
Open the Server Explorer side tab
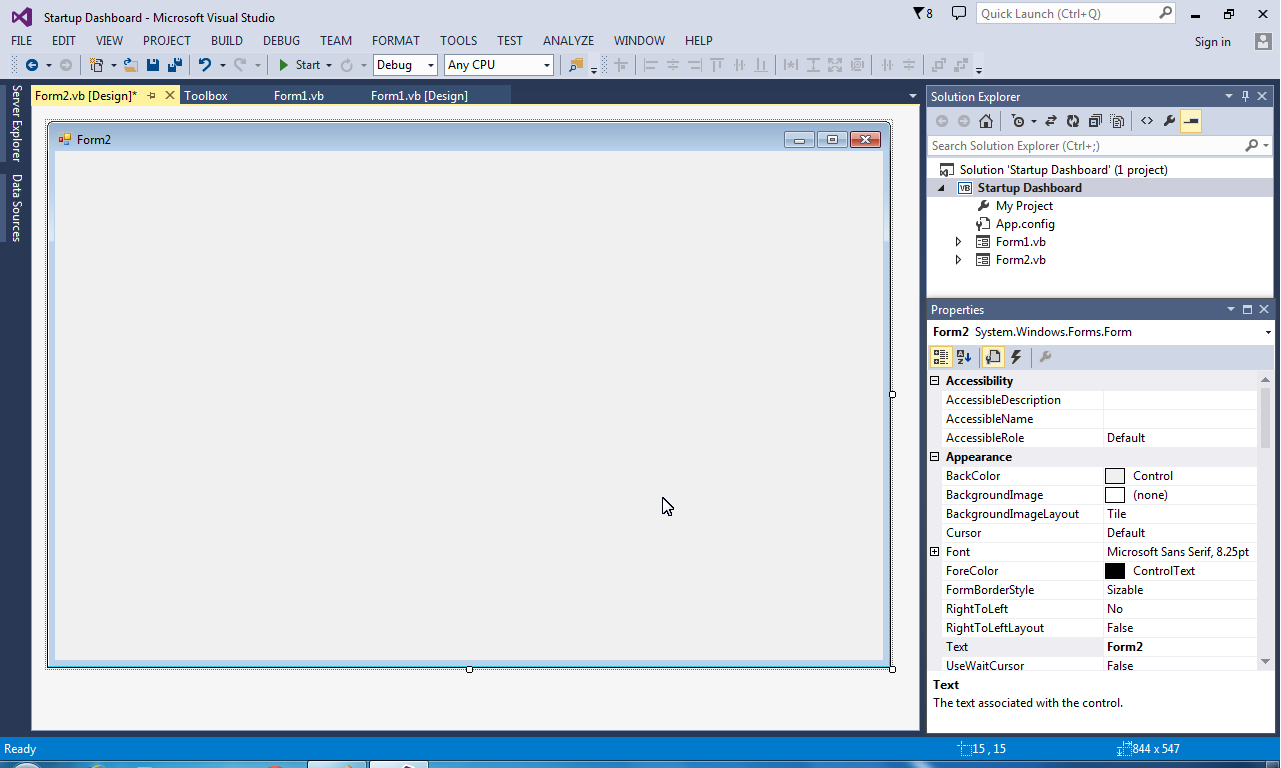pos(16,123)
